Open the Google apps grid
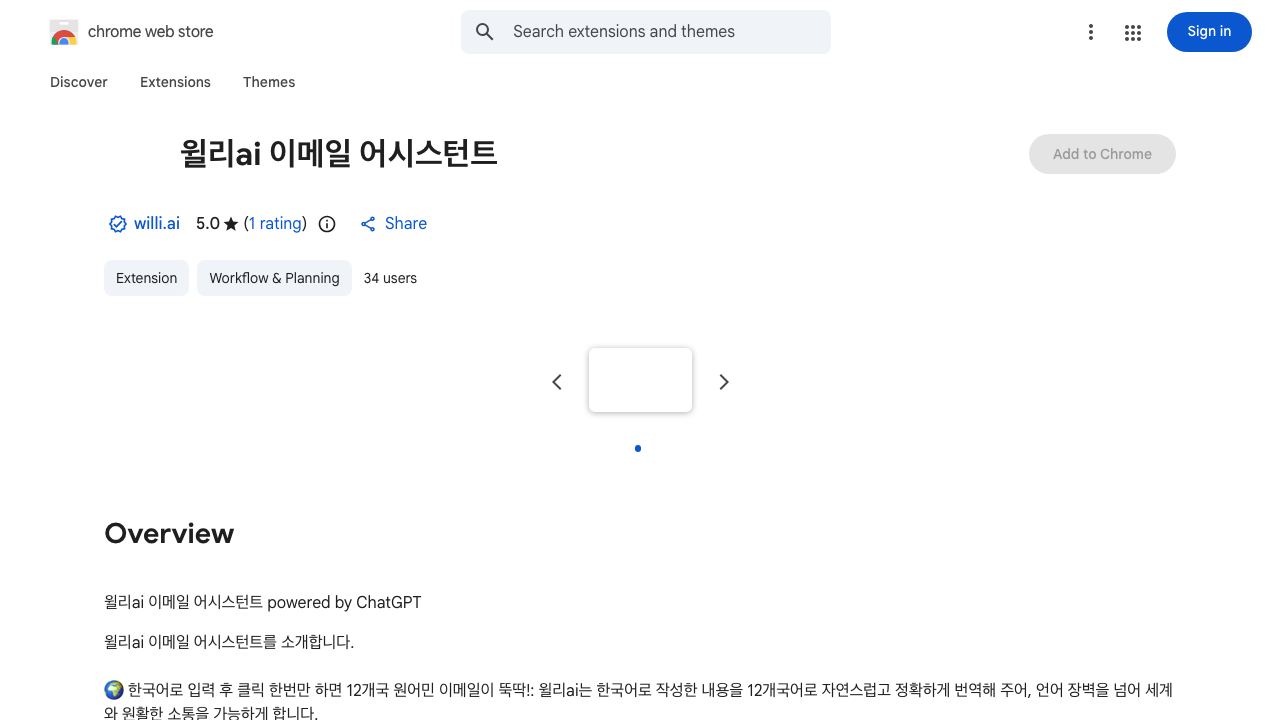 tap(1133, 32)
